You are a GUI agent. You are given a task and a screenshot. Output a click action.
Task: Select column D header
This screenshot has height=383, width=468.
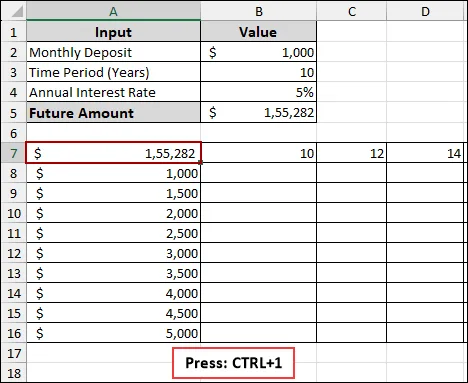click(425, 12)
